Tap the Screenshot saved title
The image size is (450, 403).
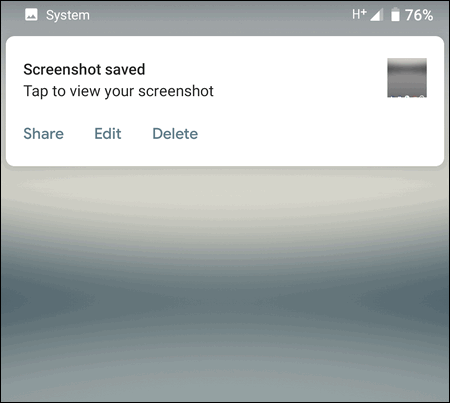[84, 70]
